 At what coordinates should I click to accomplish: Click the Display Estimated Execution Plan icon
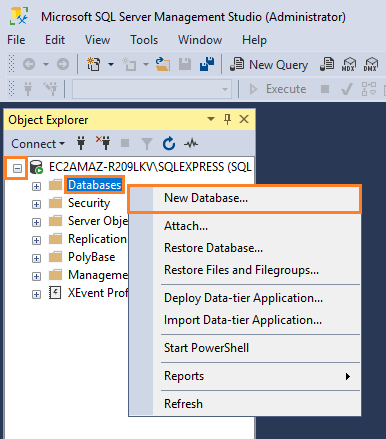369,89
